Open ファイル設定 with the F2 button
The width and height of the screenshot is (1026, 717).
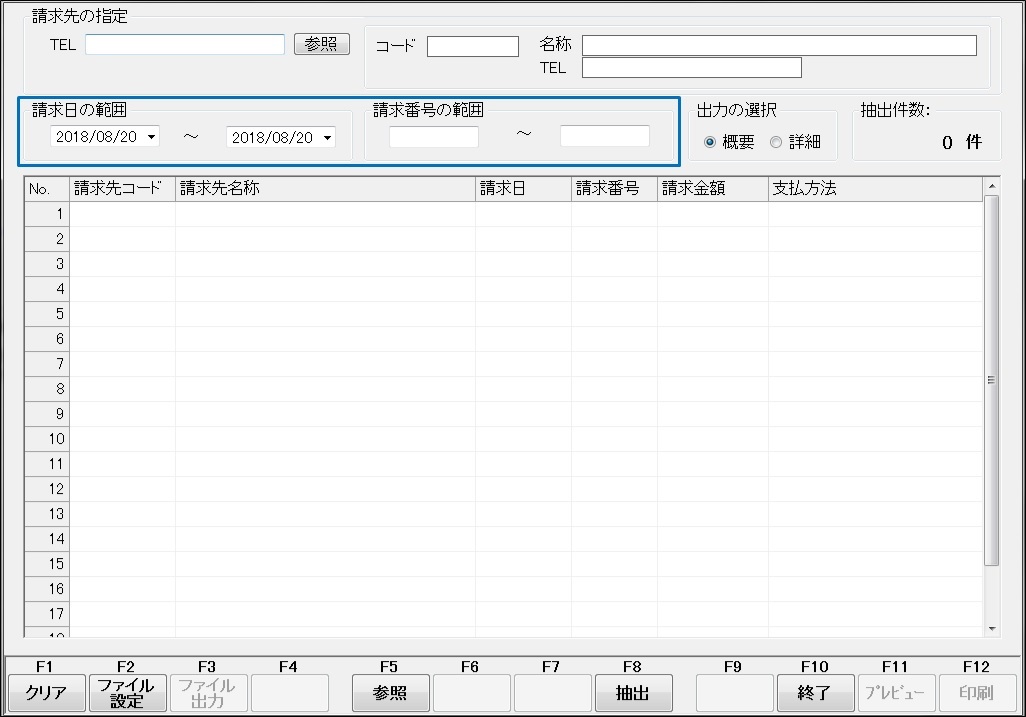click(127, 693)
